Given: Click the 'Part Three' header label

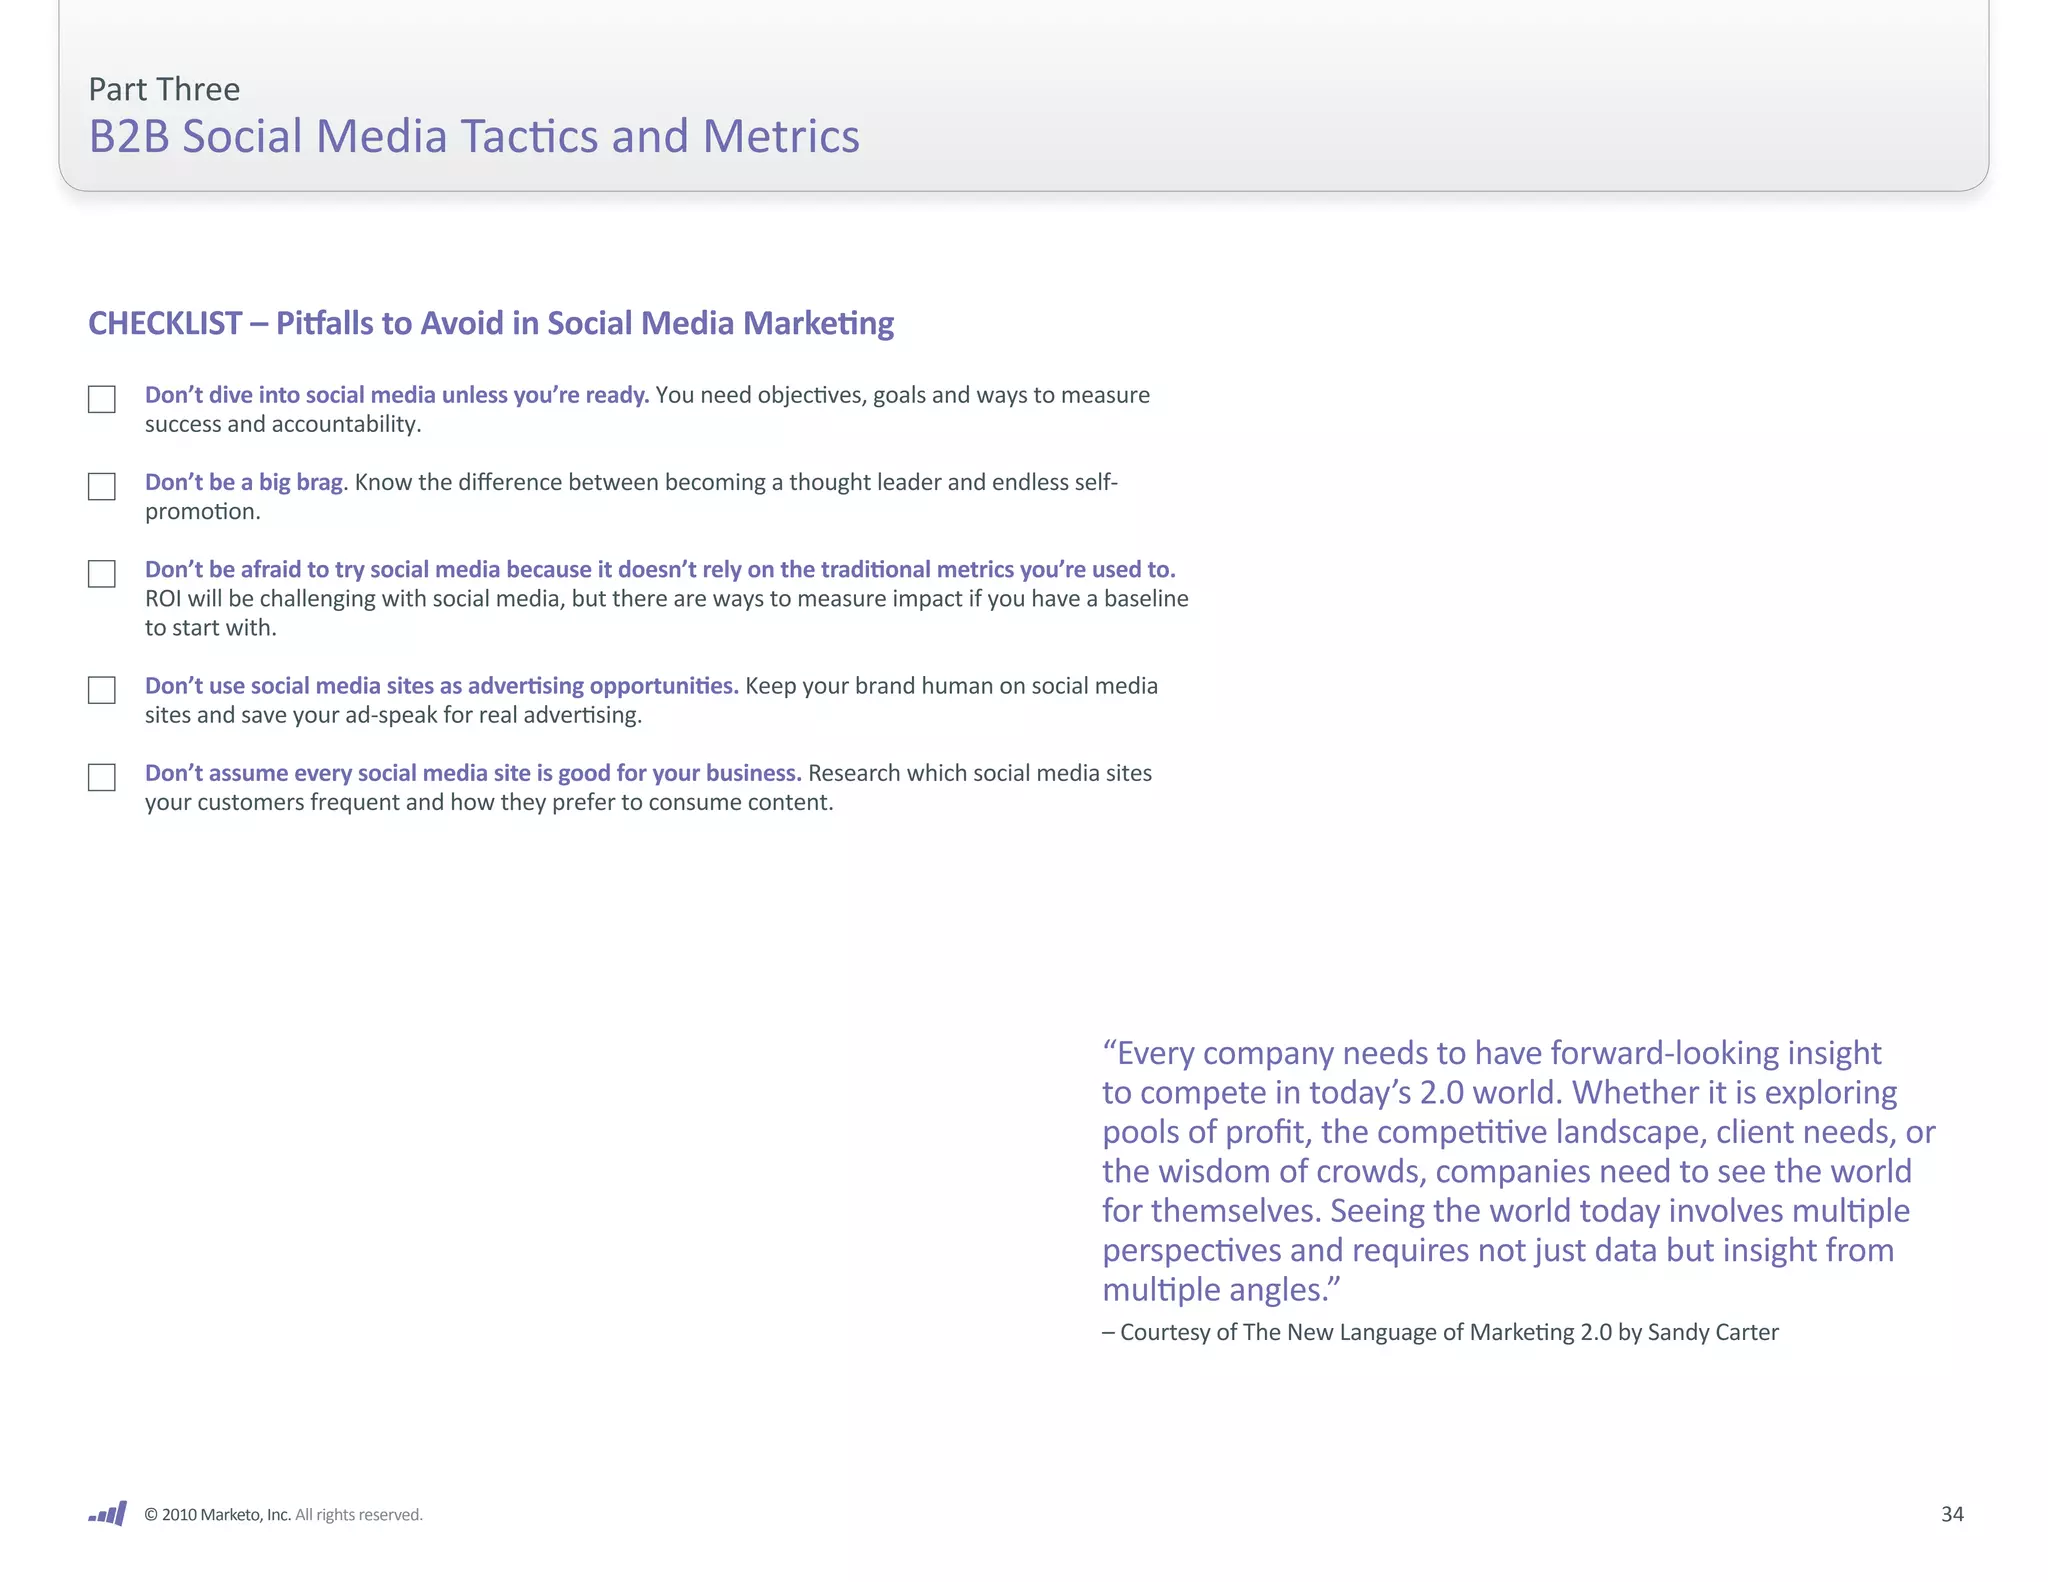Looking at the screenshot, I should pyautogui.click(x=164, y=90).
